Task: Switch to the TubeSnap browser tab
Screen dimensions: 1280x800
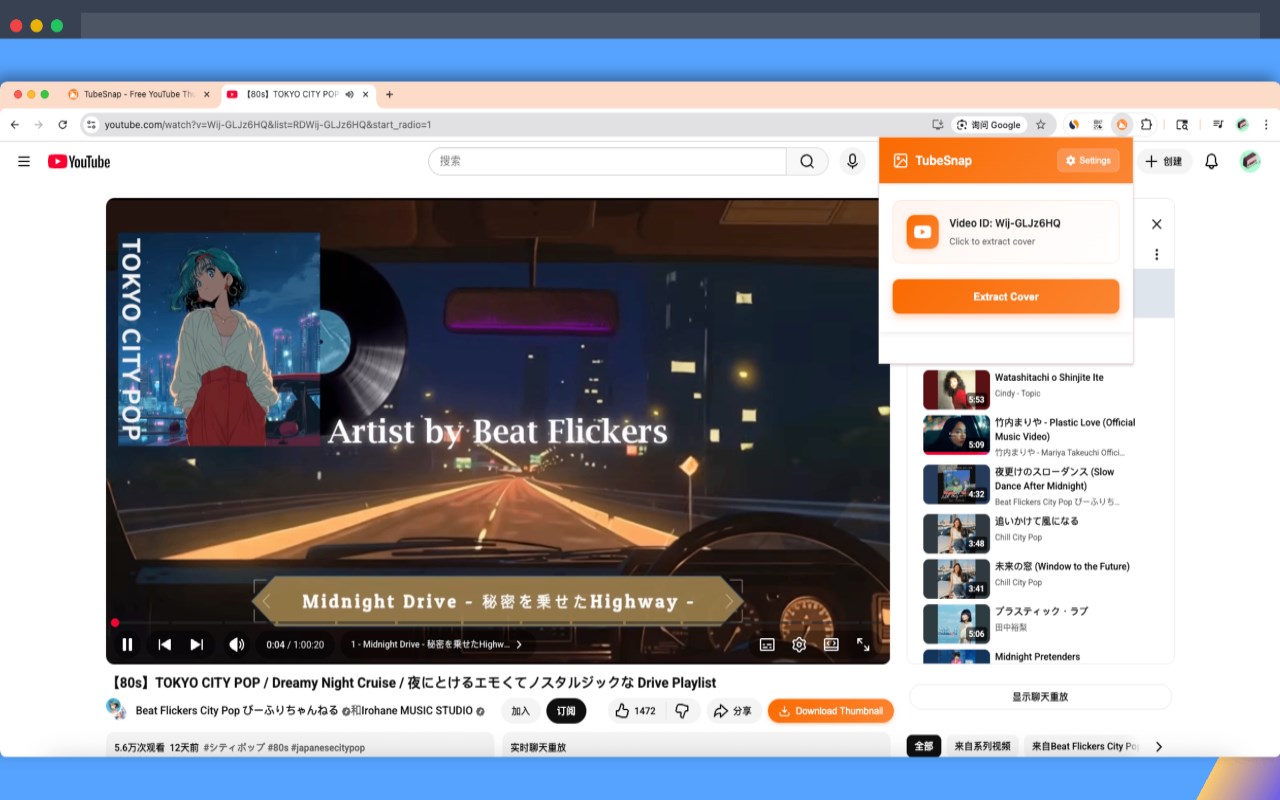Action: [x=139, y=94]
